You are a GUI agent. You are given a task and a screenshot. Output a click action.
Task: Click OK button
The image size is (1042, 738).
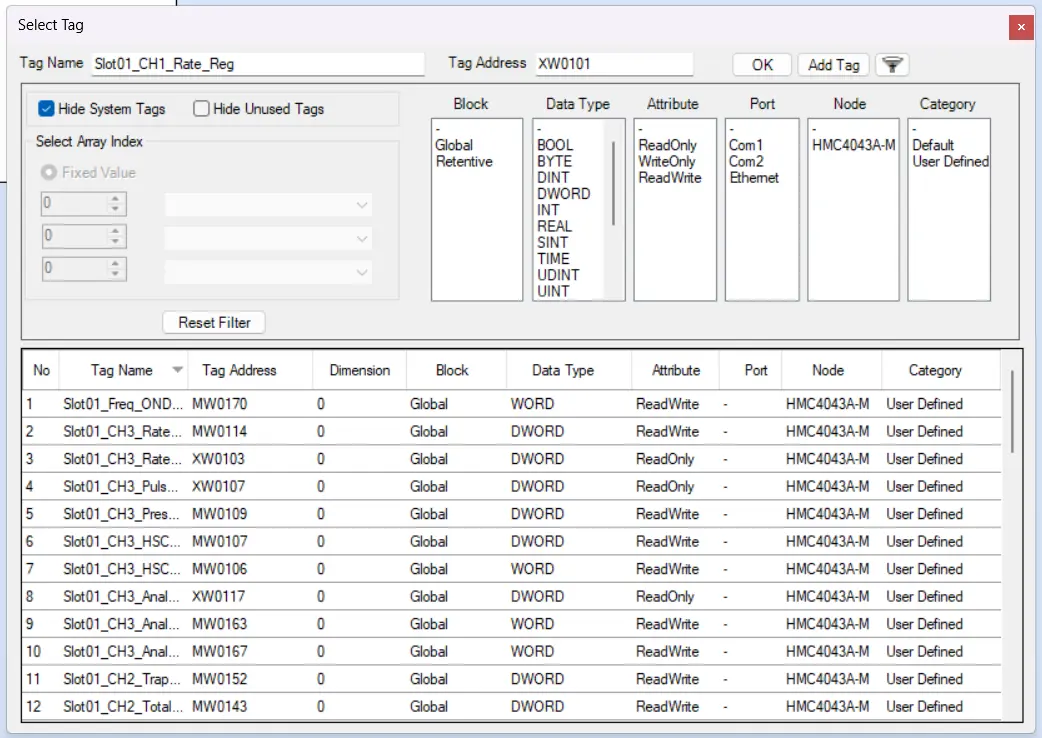pos(762,64)
